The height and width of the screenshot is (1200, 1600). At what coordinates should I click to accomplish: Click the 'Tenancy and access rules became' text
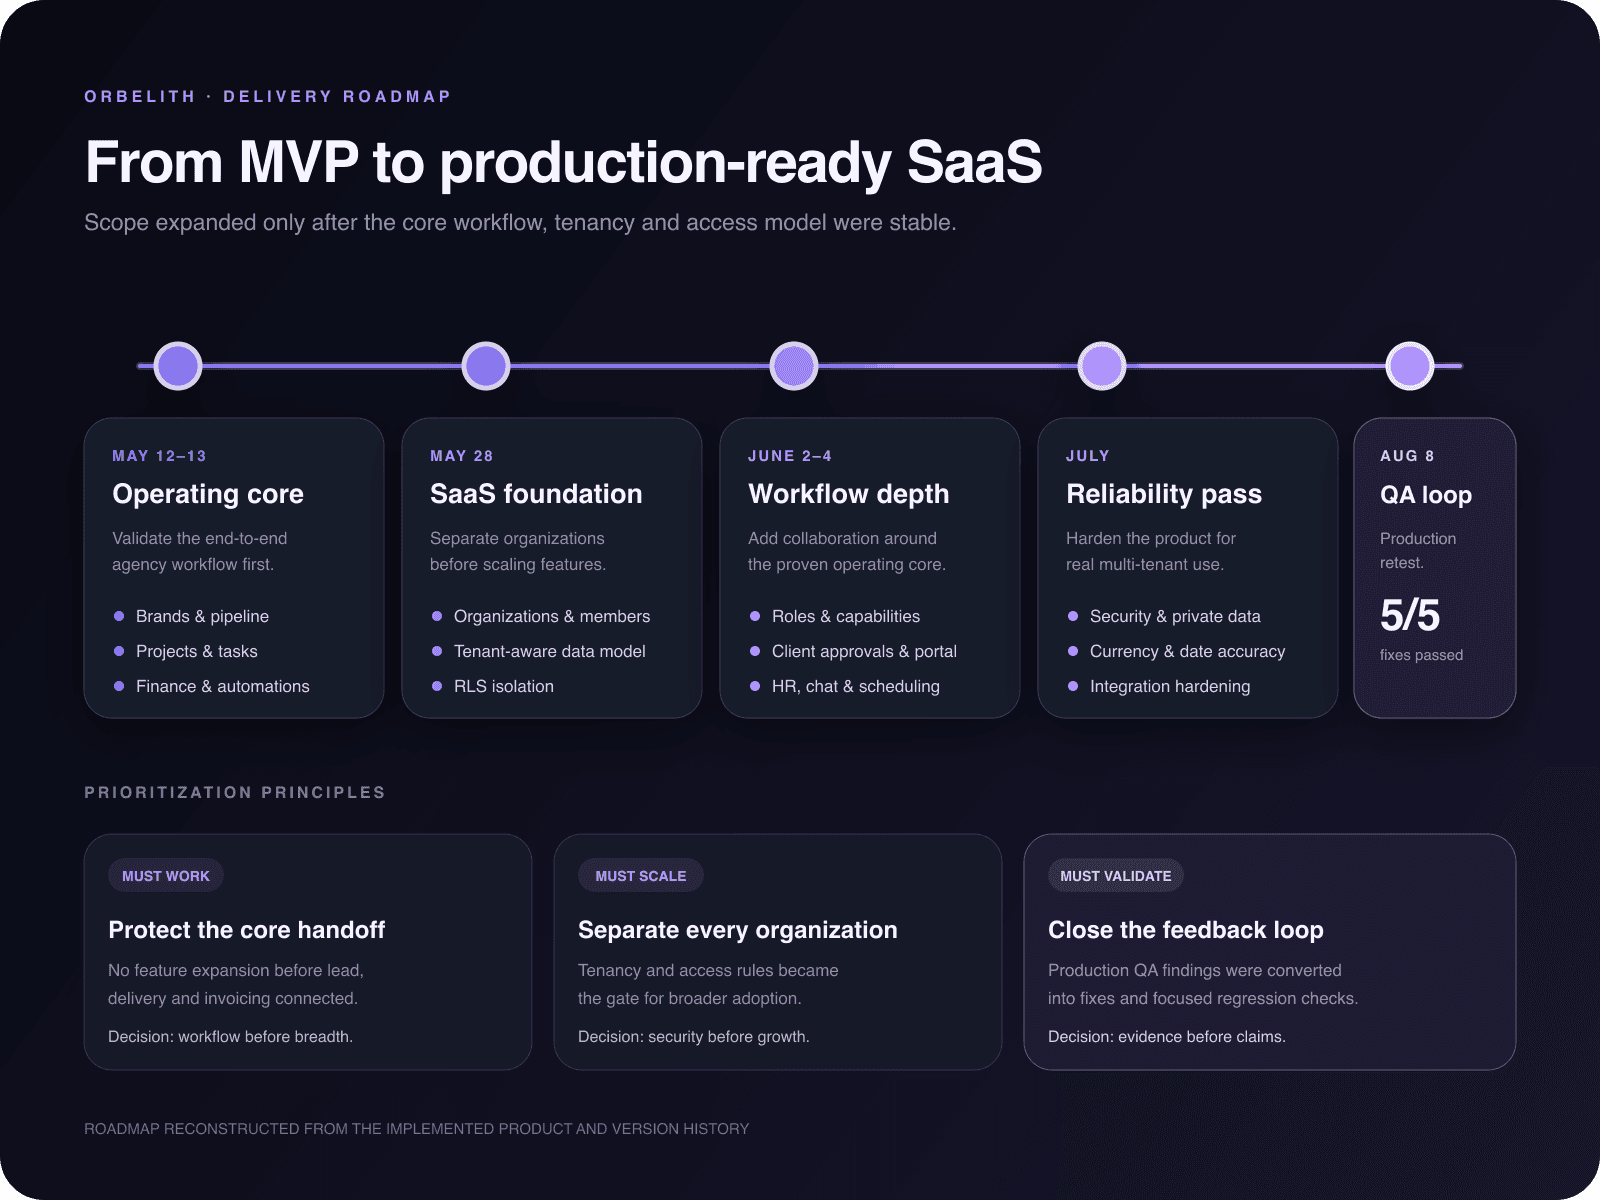coord(708,984)
